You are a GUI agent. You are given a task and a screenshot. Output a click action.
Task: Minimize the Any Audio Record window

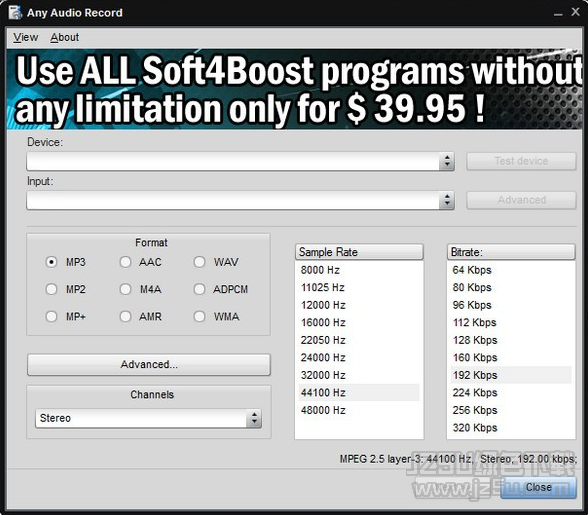pyautogui.click(x=558, y=13)
